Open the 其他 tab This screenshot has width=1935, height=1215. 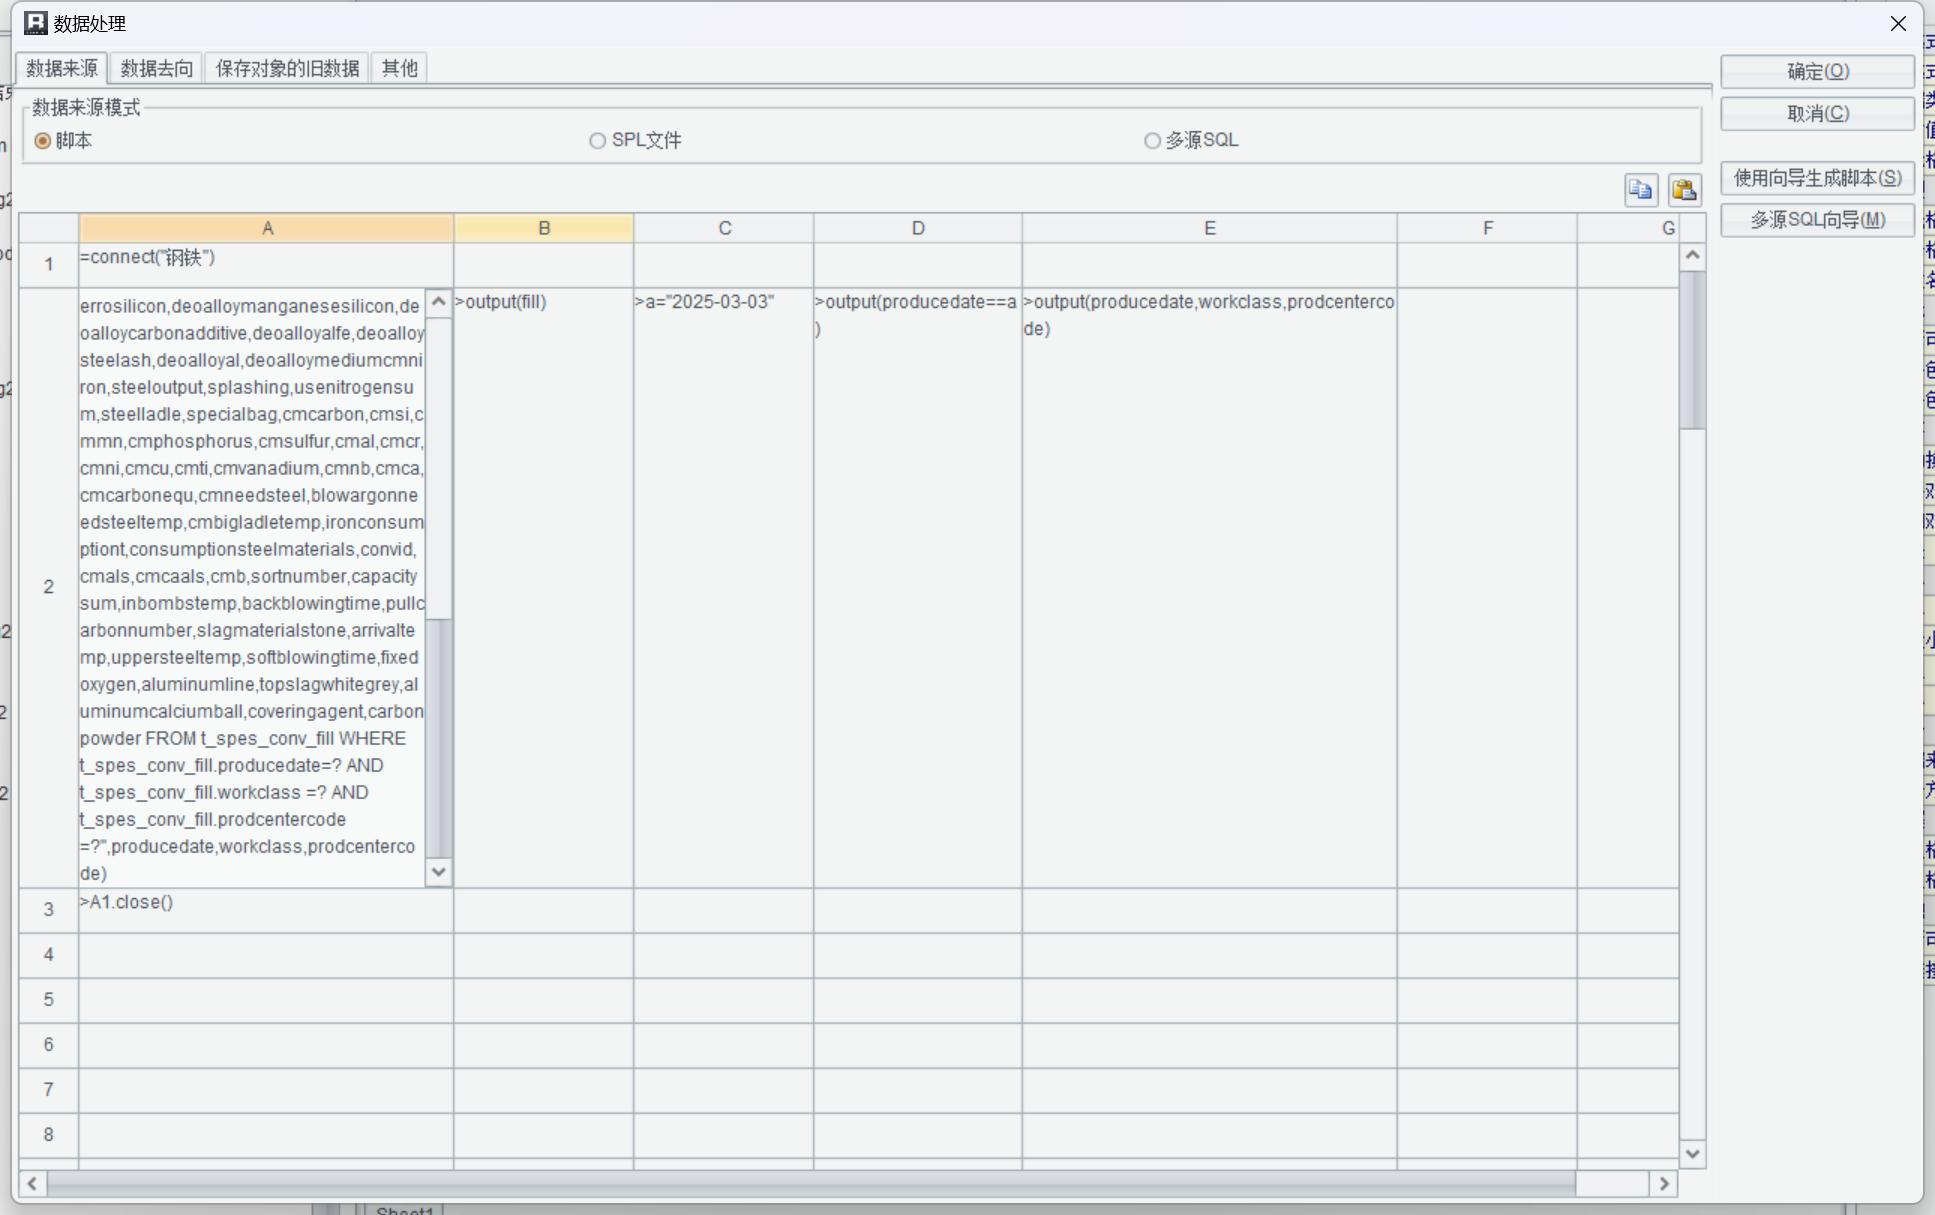click(x=399, y=68)
